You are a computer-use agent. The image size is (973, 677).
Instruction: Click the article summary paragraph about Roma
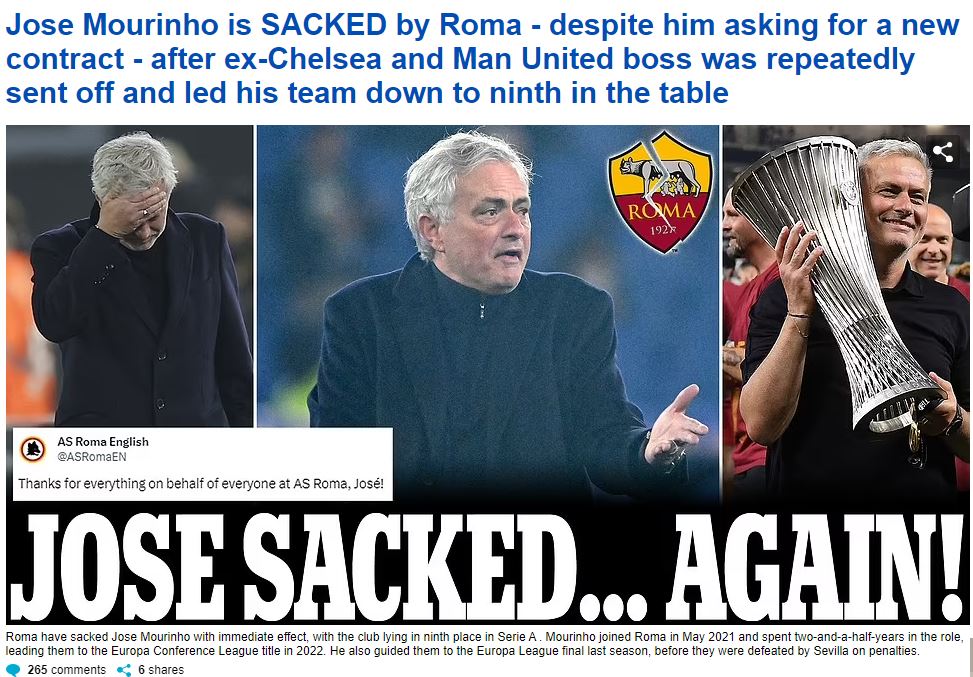[x=484, y=644]
